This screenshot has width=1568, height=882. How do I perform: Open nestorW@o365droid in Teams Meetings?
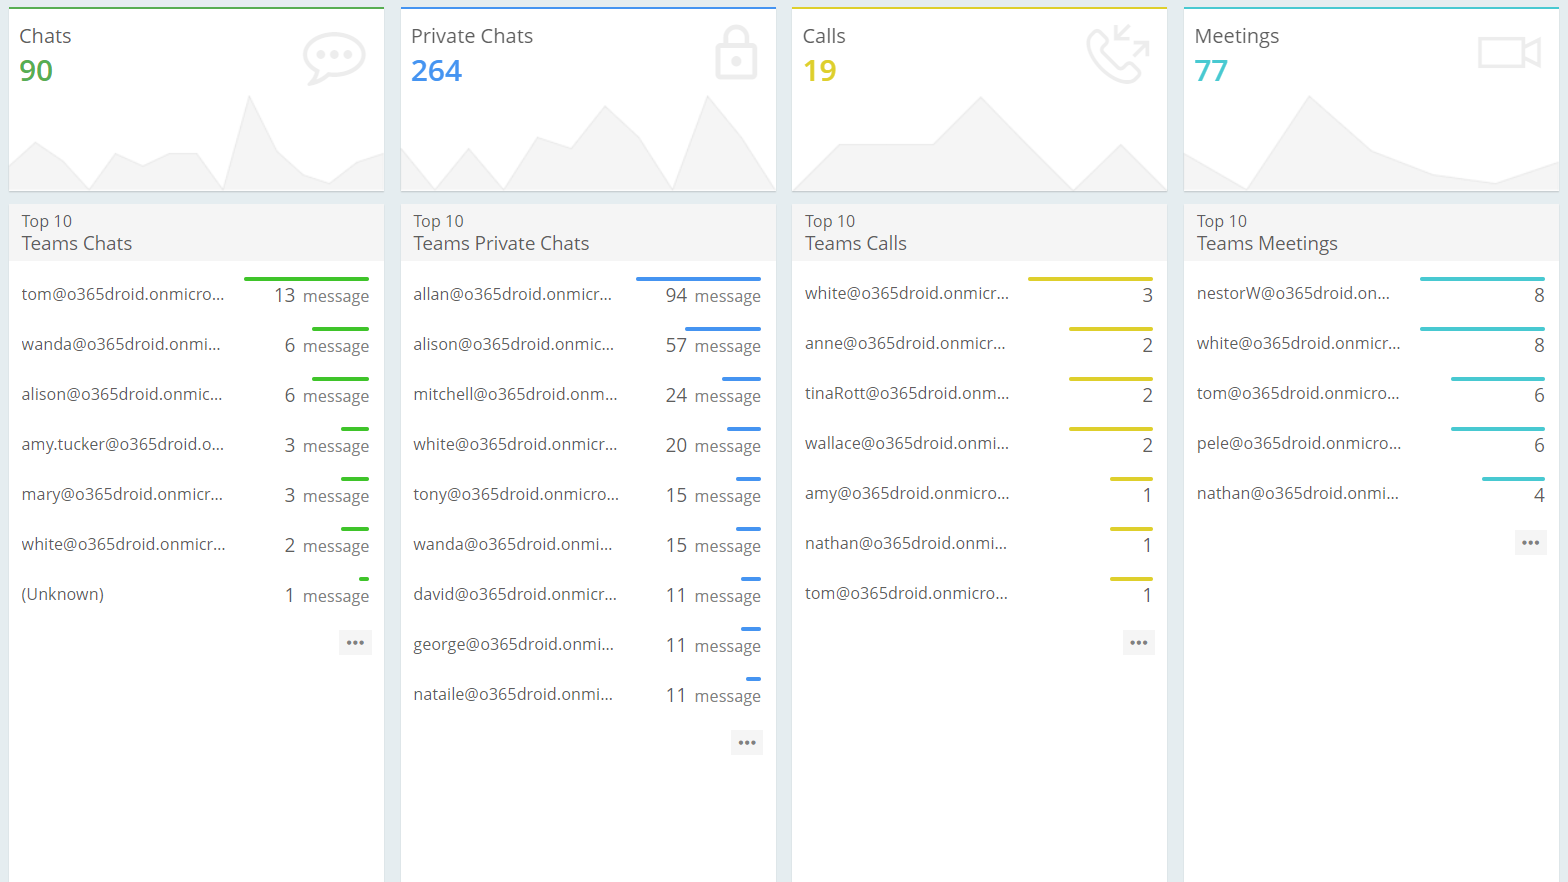click(1293, 293)
